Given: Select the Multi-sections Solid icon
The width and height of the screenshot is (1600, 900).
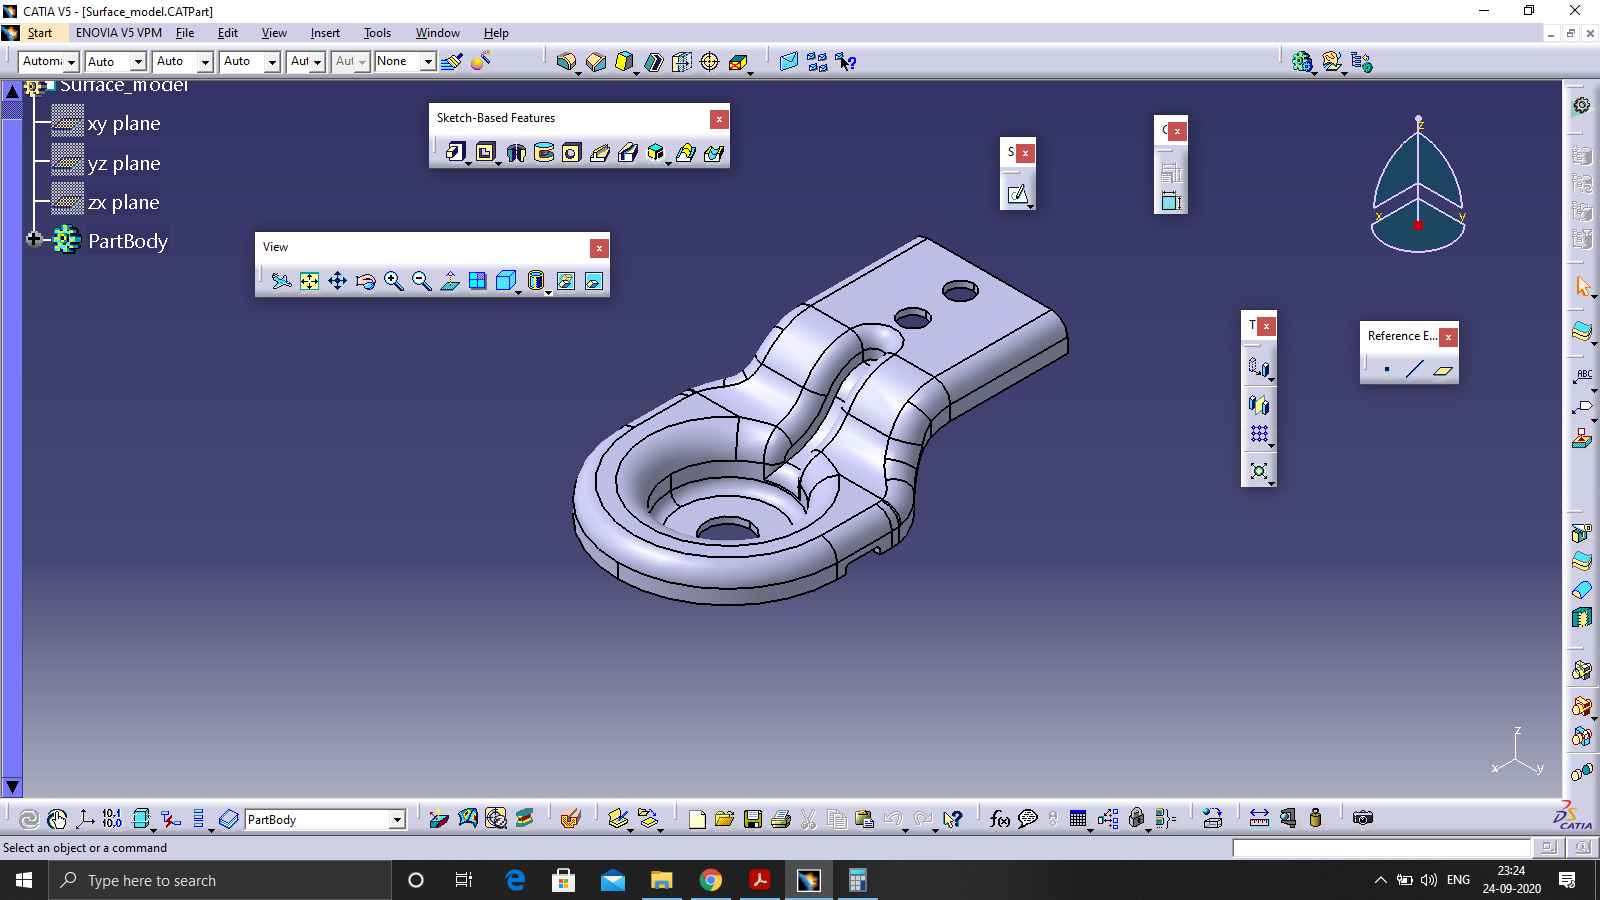Looking at the screenshot, I should click(x=685, y=152).
